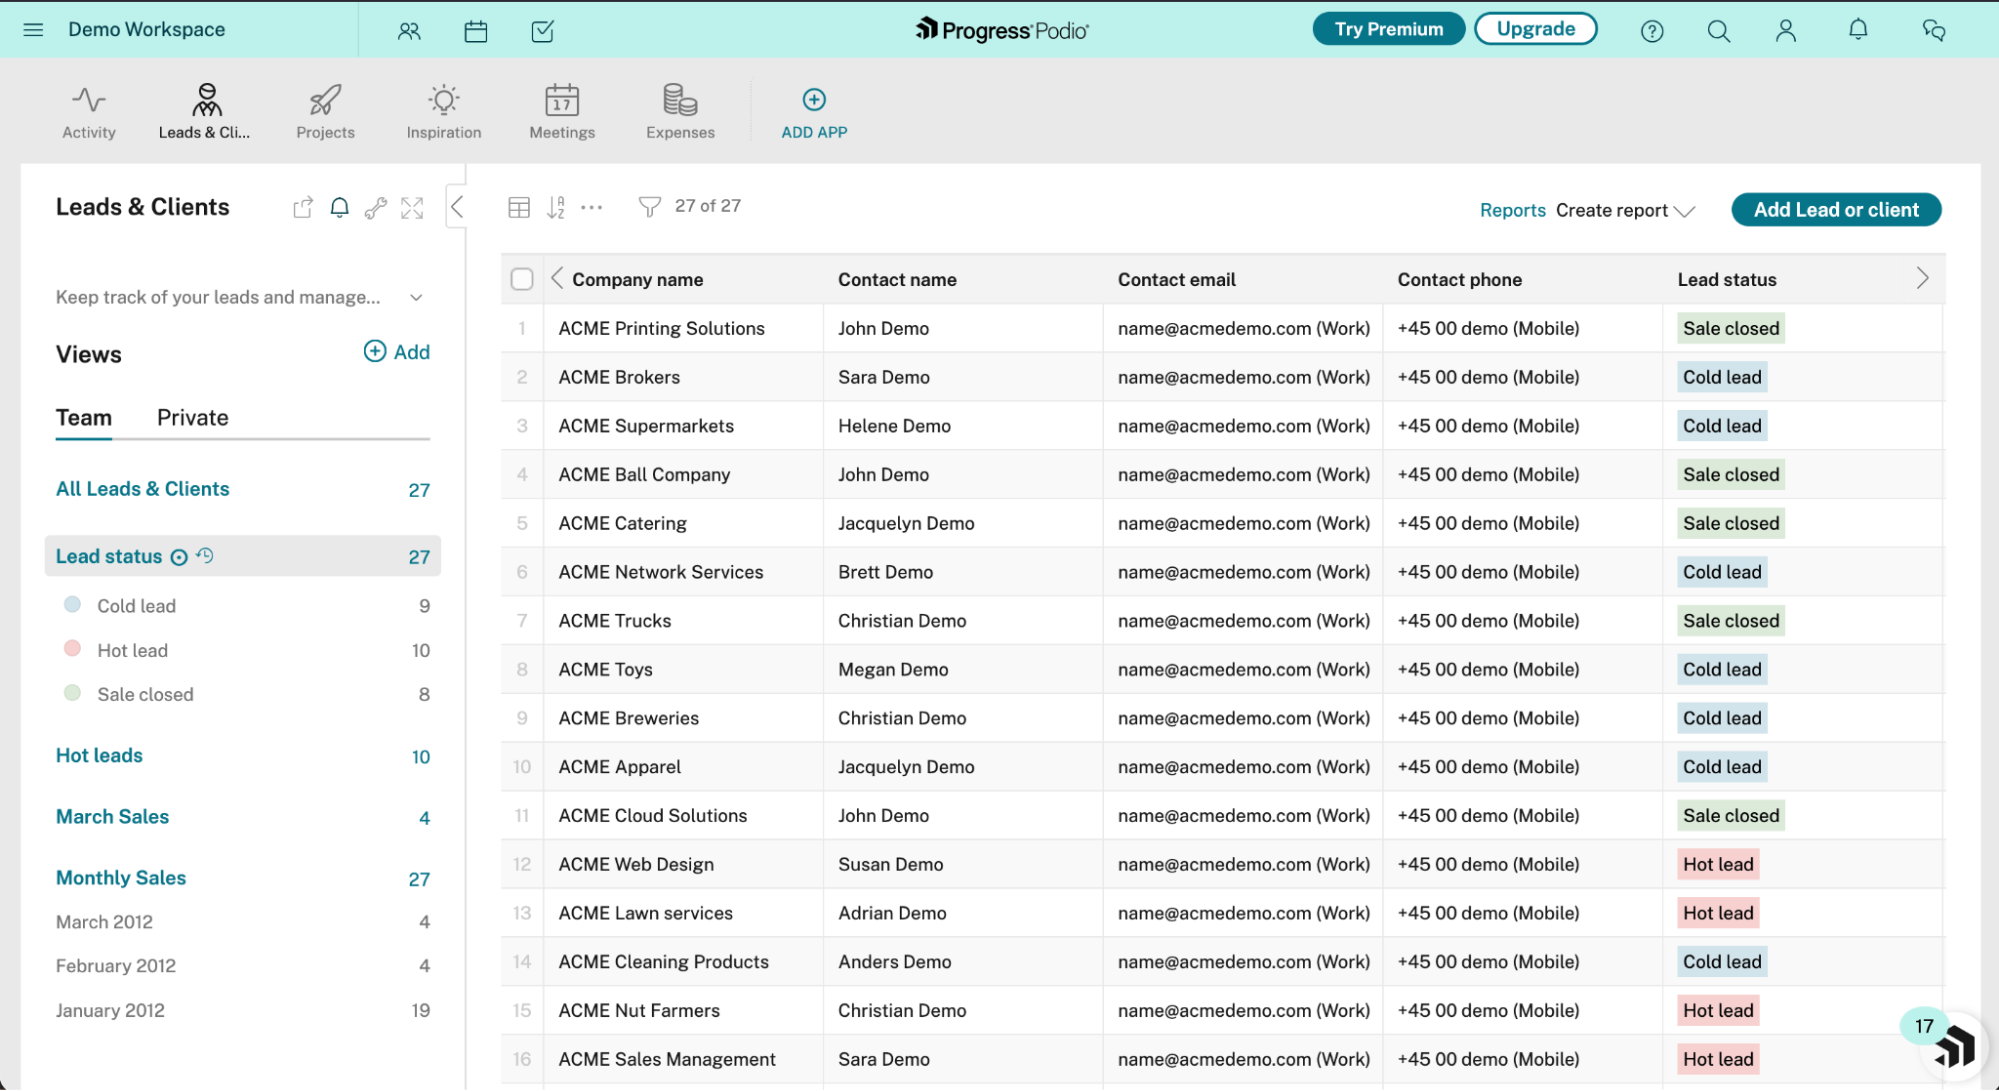The image size is (1999, 1091).
Task: Click Megan Demo contact name
Action: 893,669
